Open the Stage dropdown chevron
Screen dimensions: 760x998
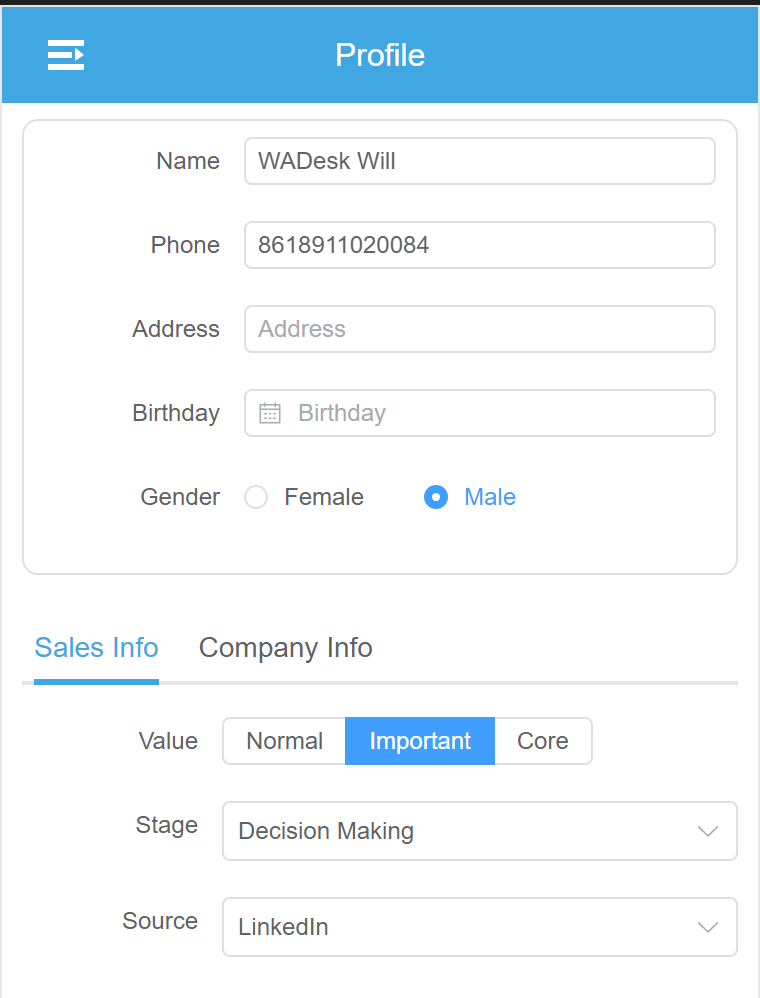coord(708,831)
